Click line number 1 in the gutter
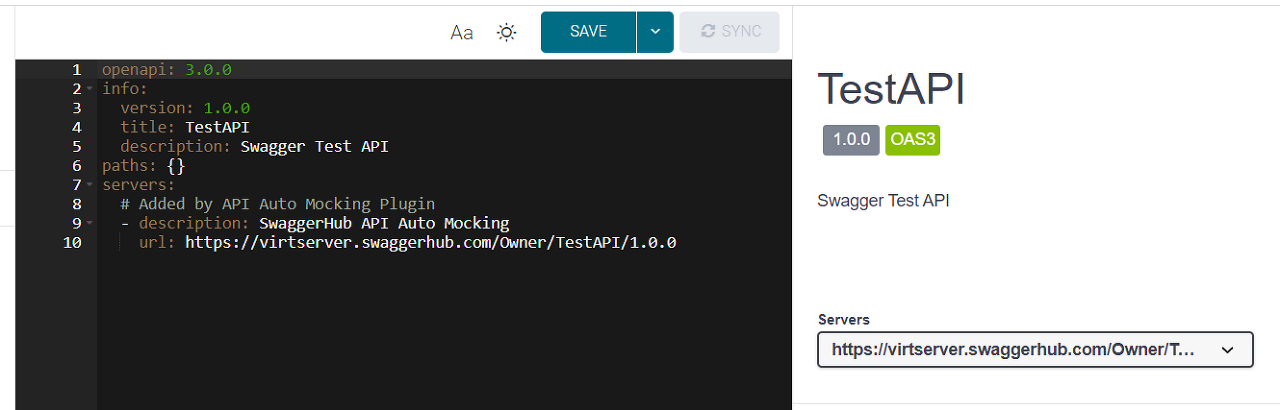This screenshot has height=410, width=1280. click(x=77, y=70)
